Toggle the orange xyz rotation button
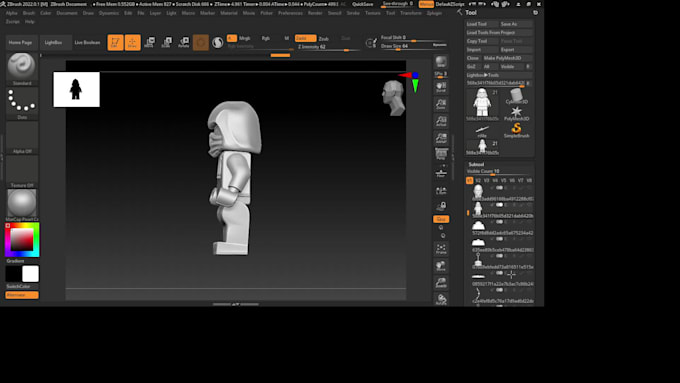Screen dimensions: 680x383 [441, 219]
